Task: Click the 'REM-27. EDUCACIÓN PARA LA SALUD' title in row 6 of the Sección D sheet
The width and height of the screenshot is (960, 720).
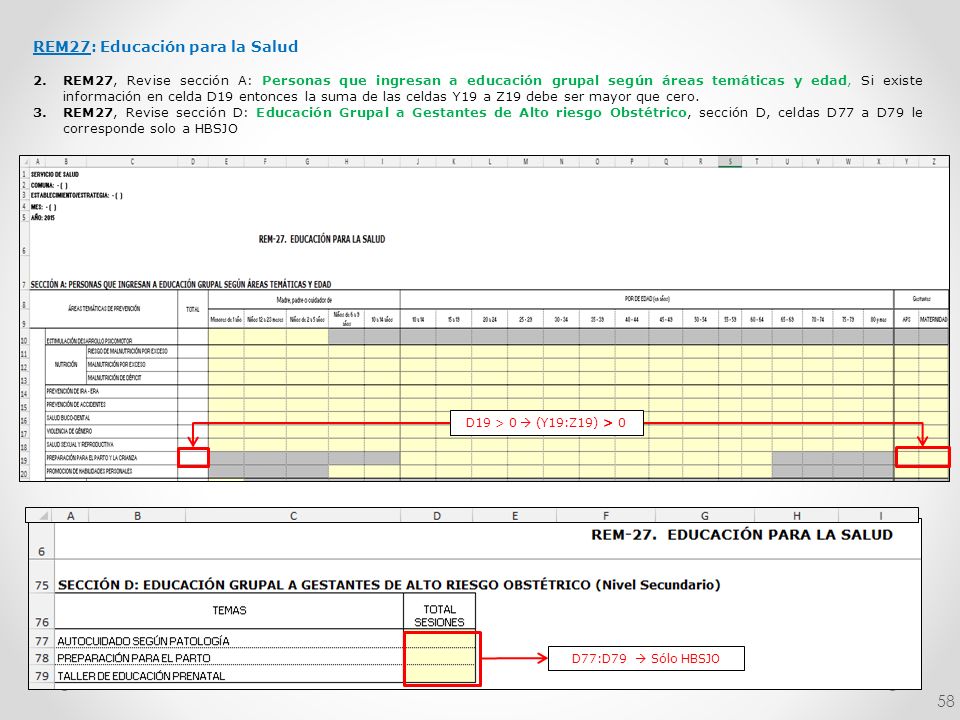Action: [741, 535]
